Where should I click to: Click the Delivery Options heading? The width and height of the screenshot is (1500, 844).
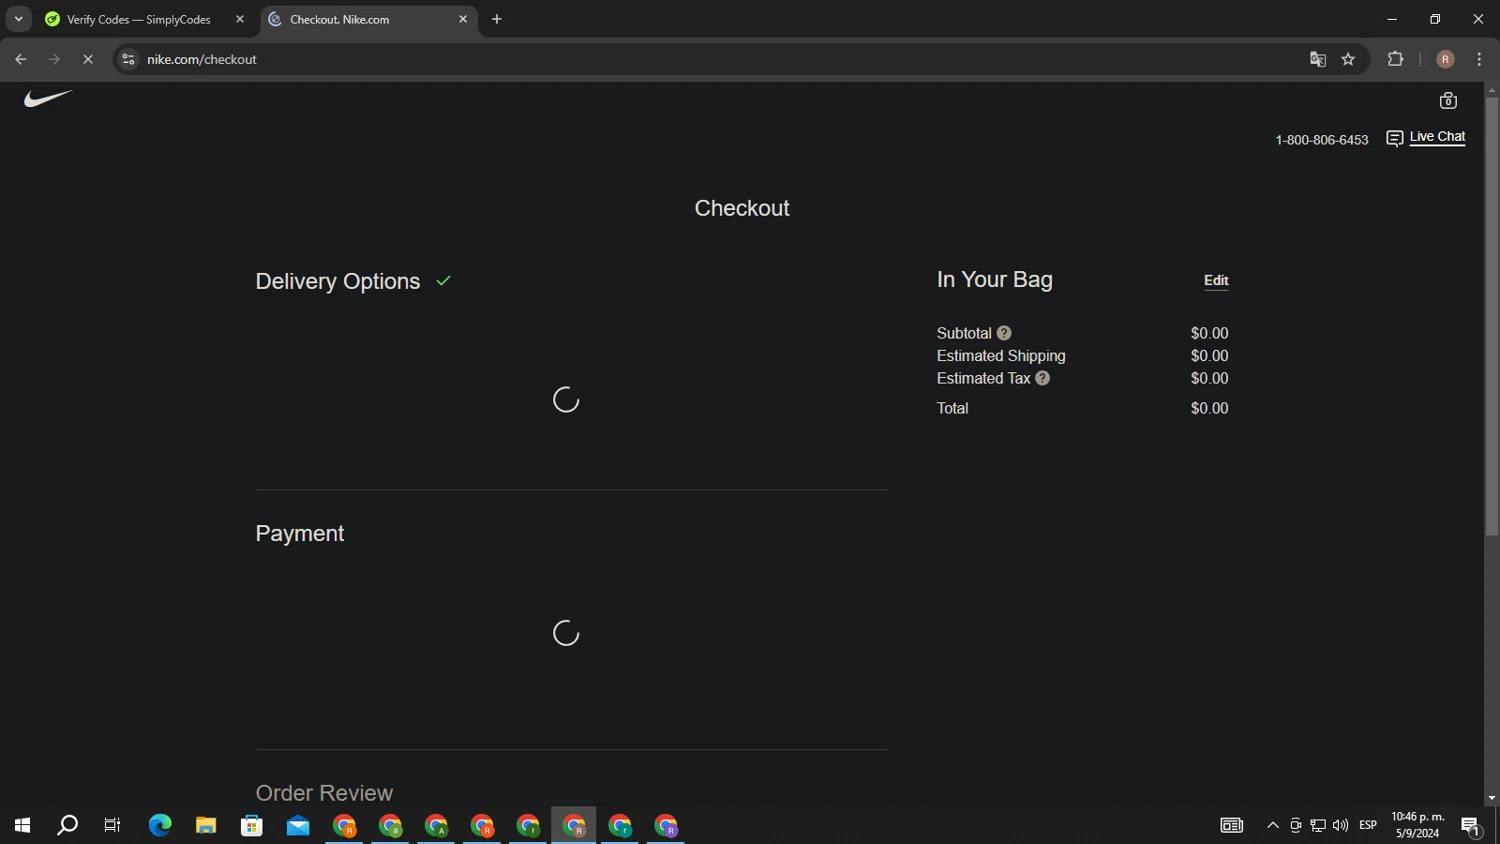(338, 281)
